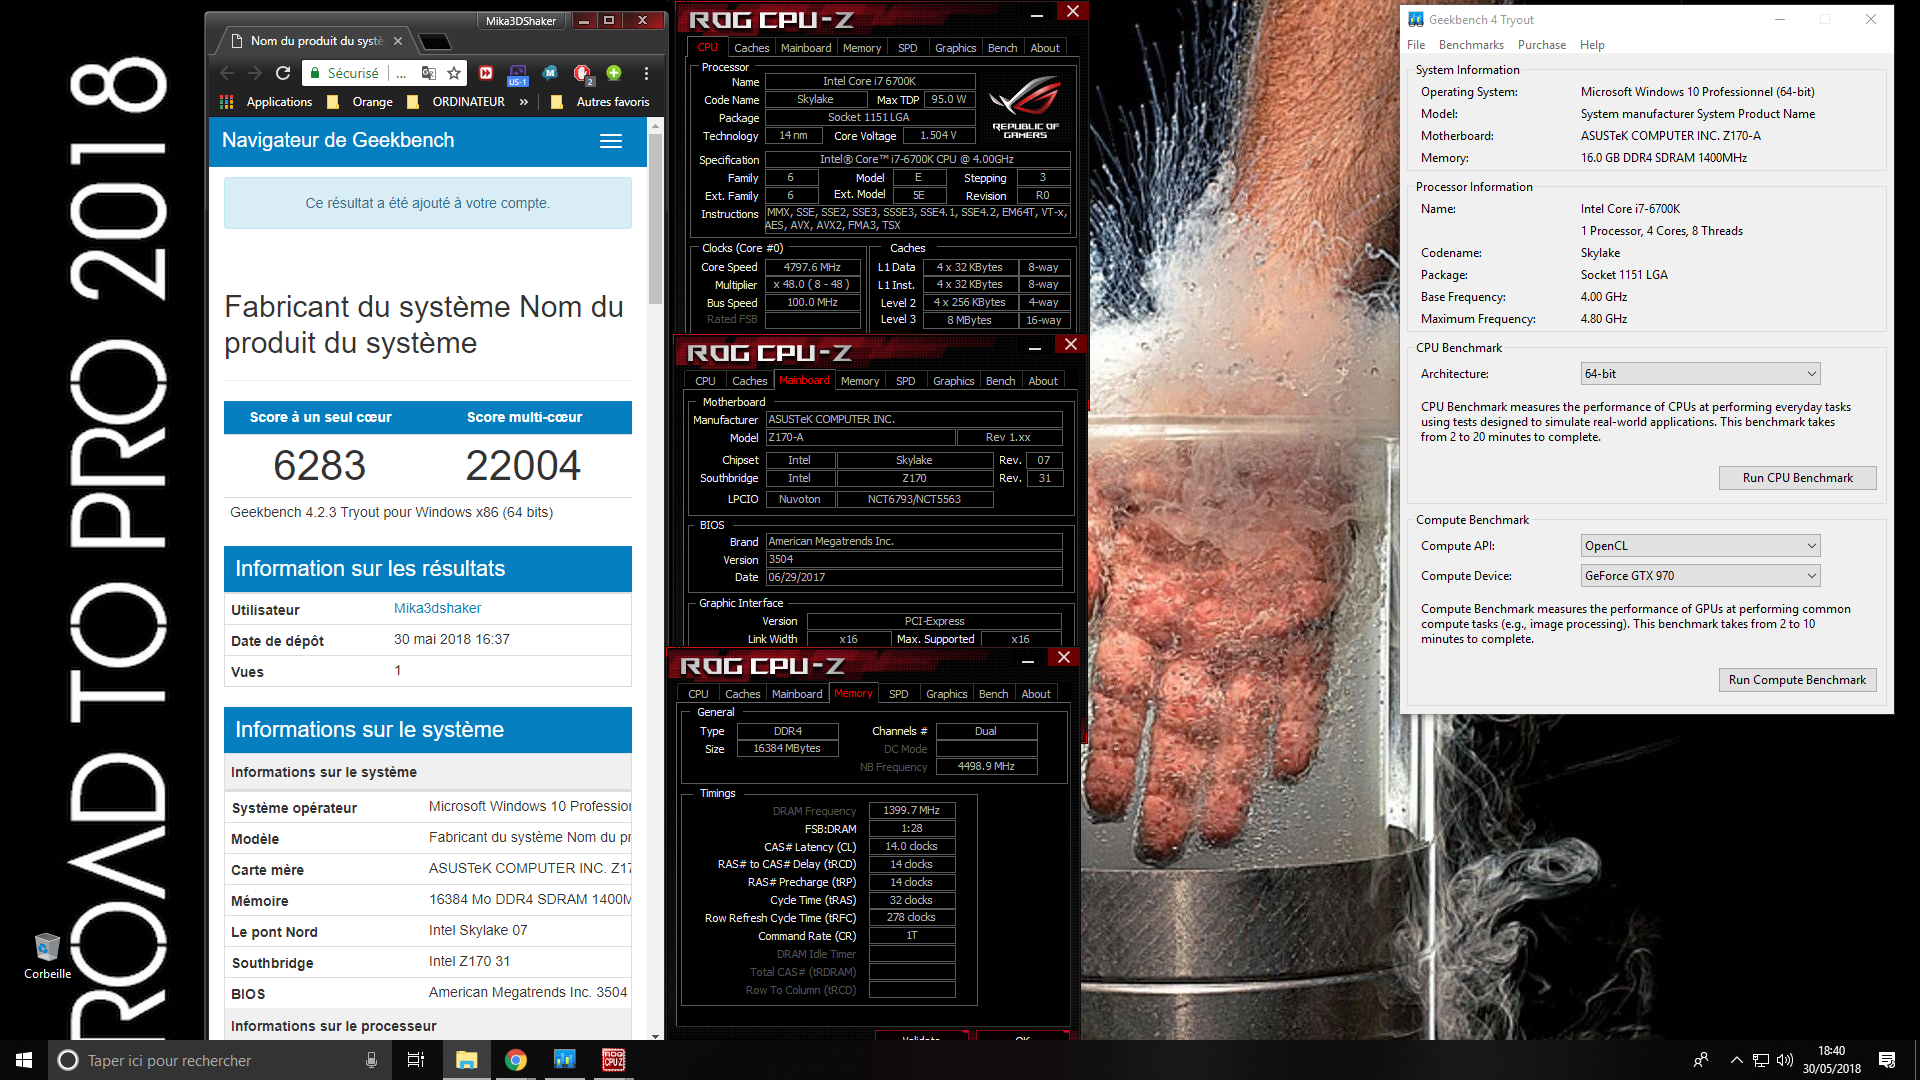Open File Explorer from the taskbar
Image resolution: width=1920 pixels, height=1080 pixels.
pos(466,1060)
